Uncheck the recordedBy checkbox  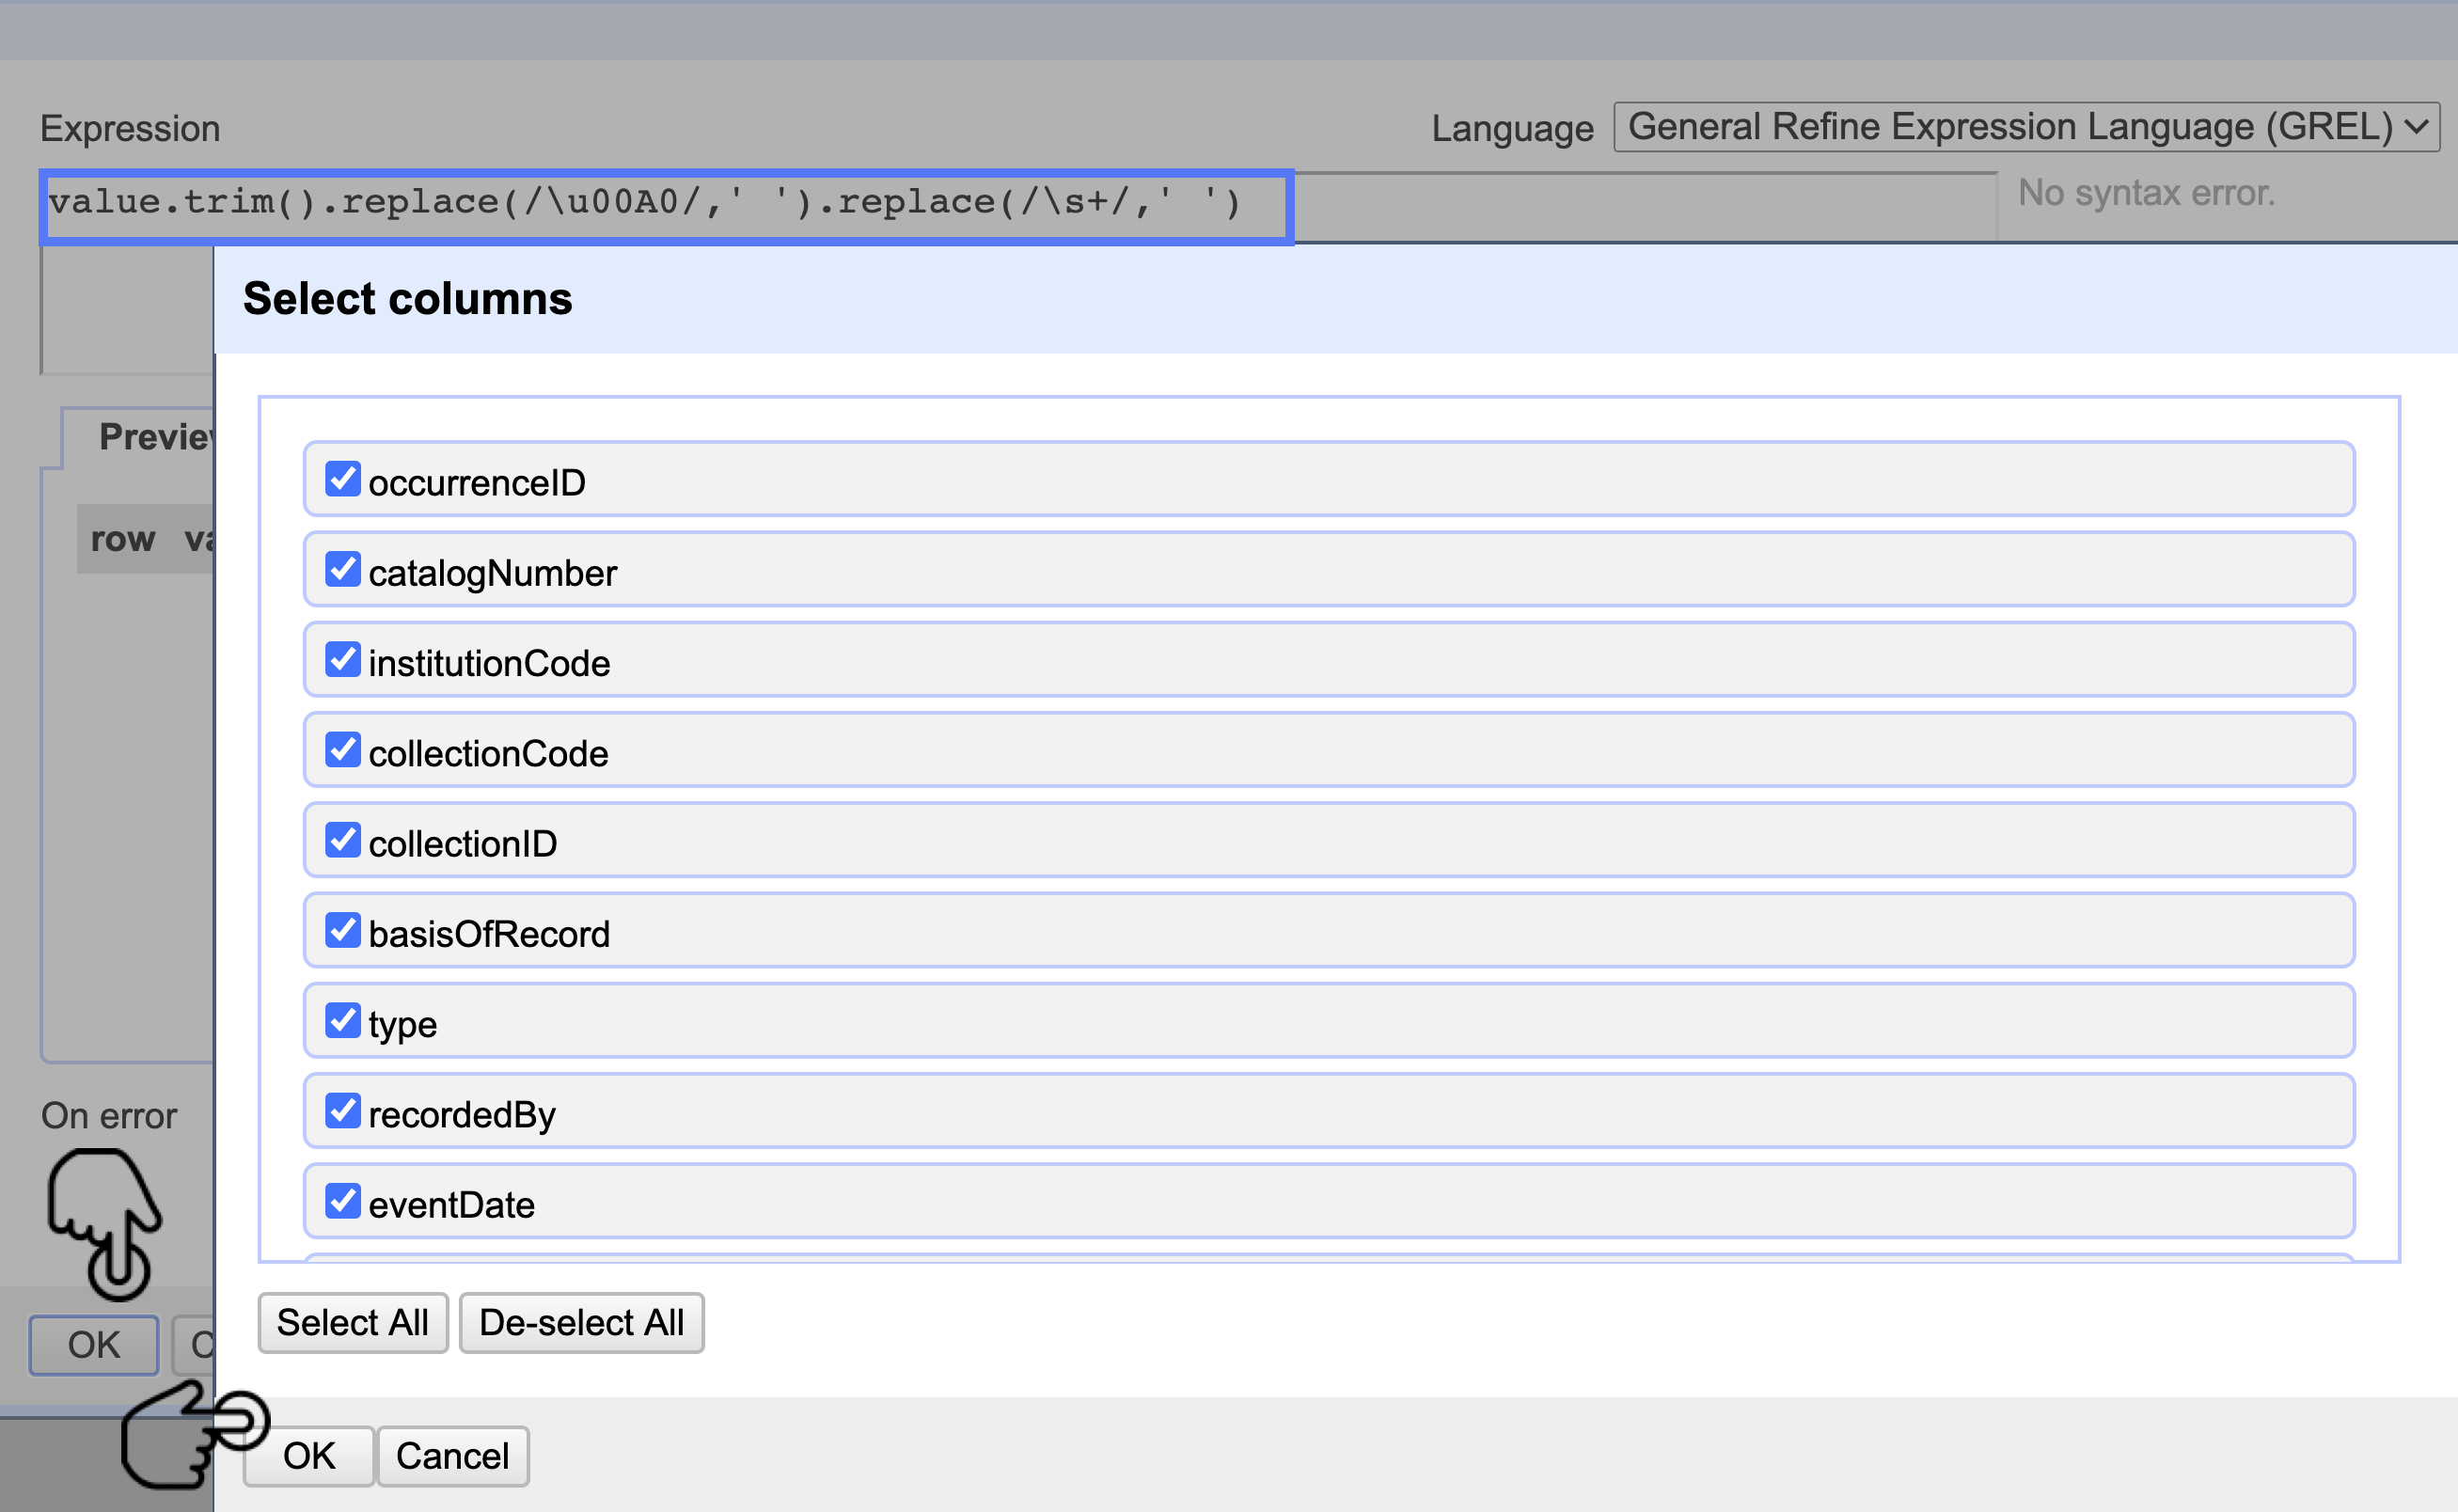point(343,1110)
